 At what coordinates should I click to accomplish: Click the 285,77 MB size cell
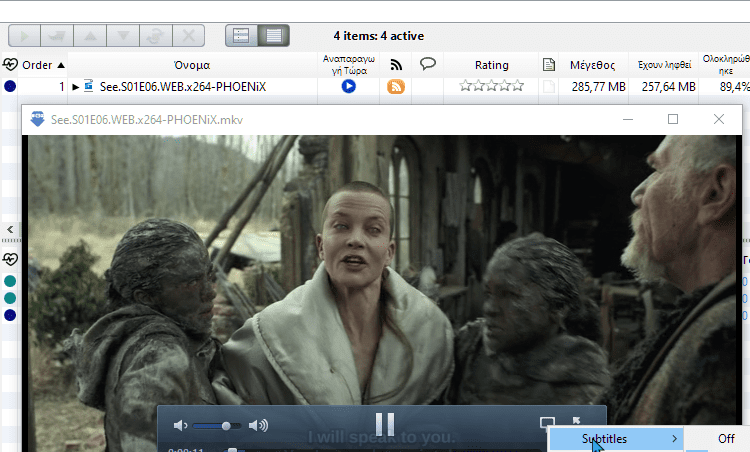click(598, 87)
